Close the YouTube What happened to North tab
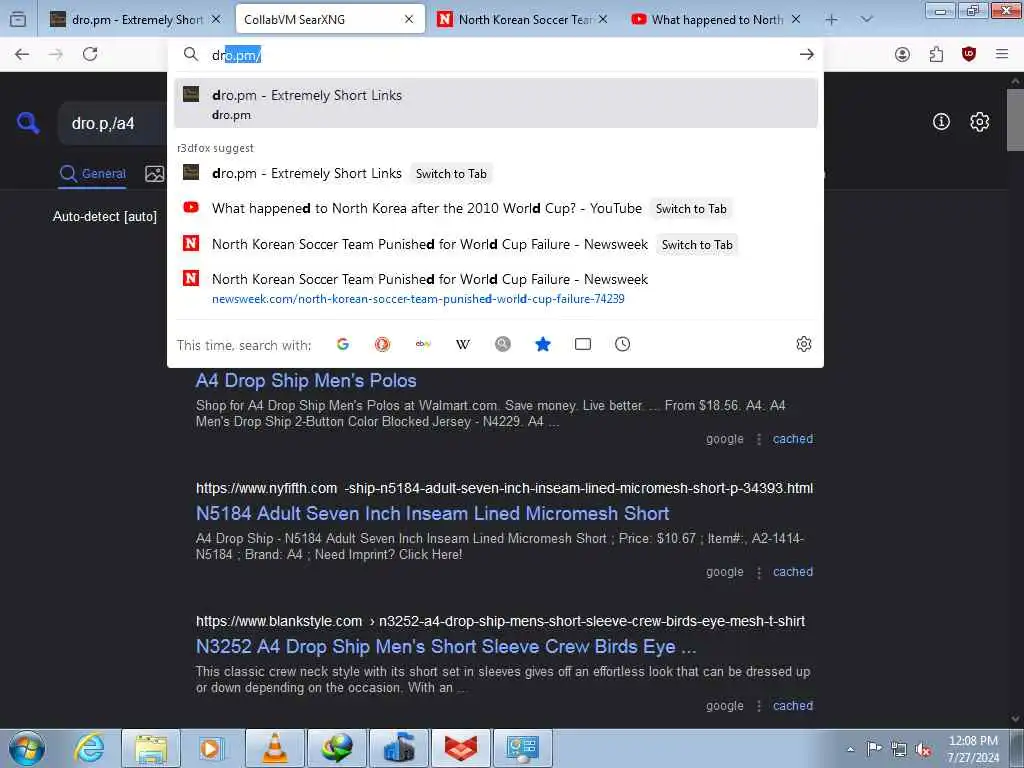 tap(796, 20)
